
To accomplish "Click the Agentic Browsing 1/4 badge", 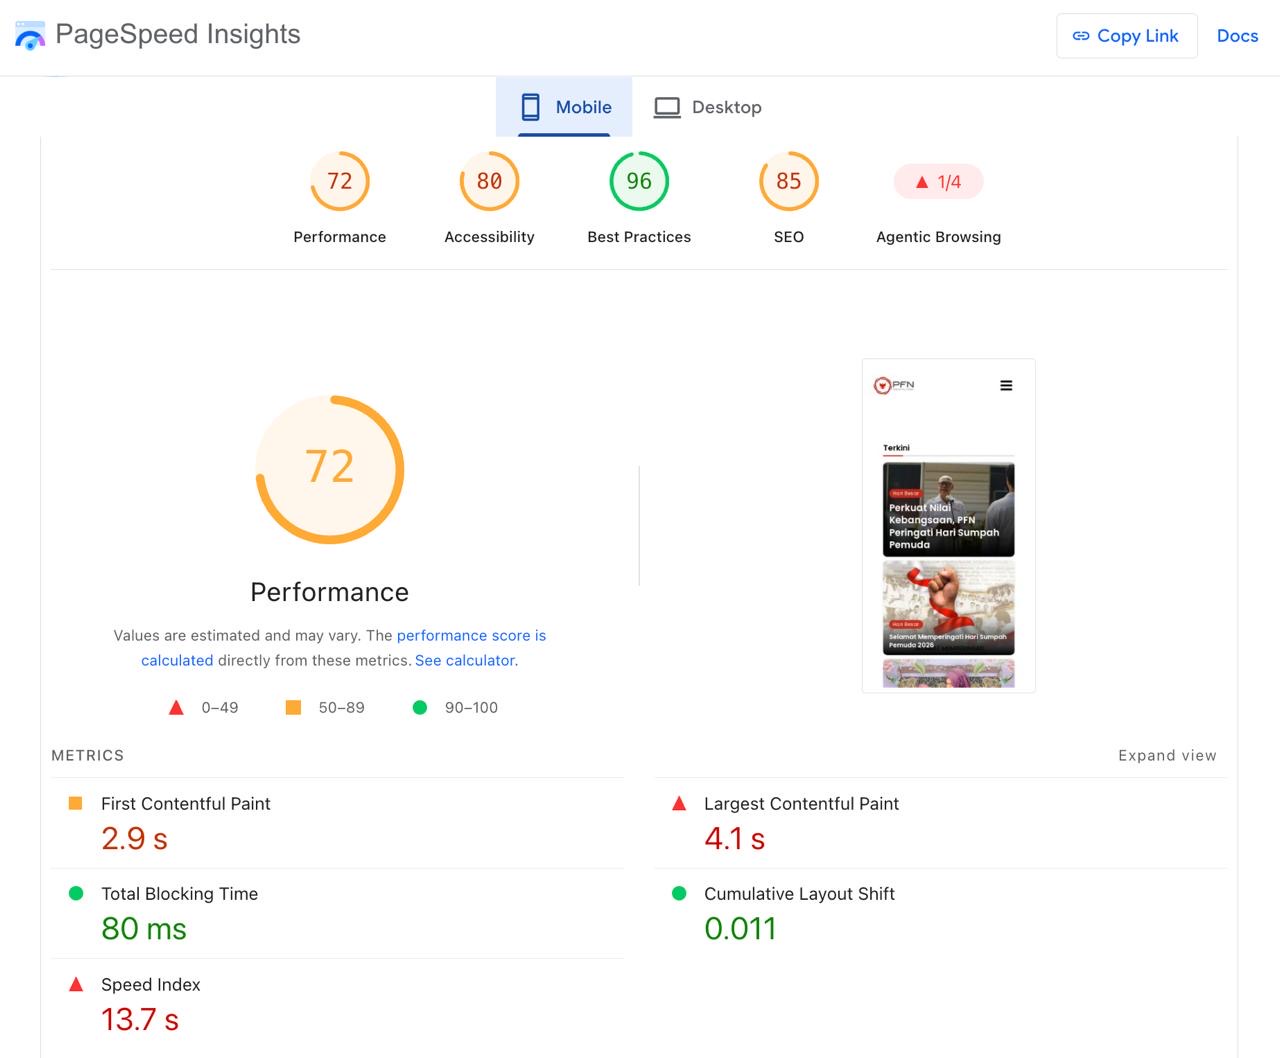I will [x=938, y=182].
